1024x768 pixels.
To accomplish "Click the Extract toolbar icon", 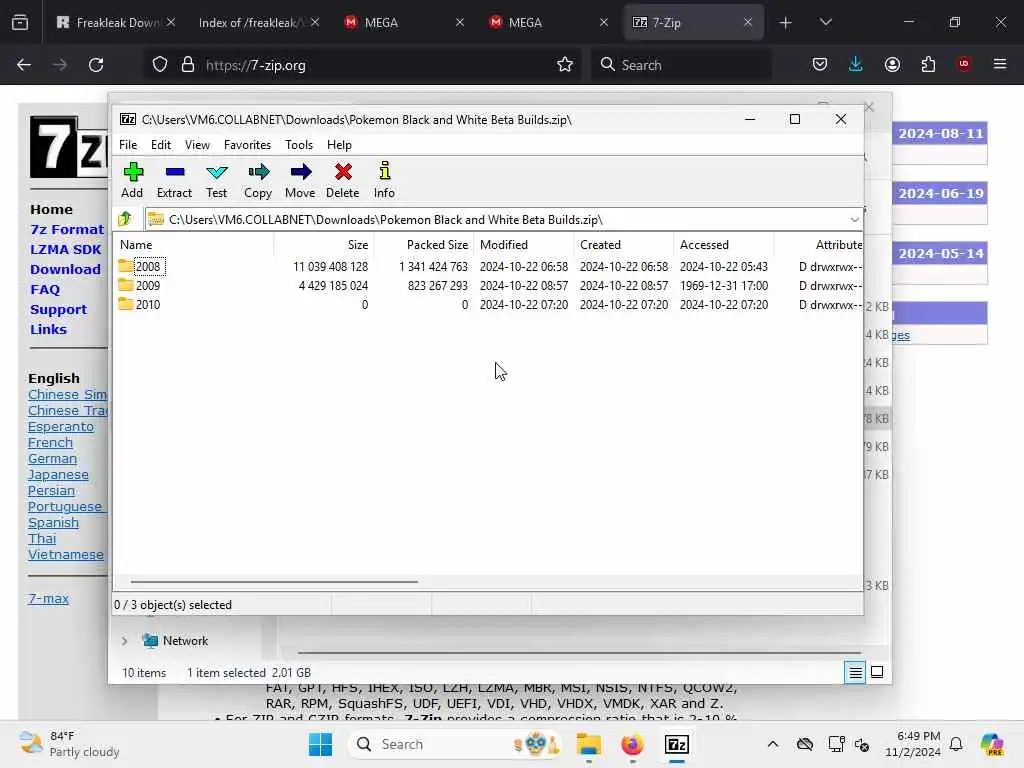I will pos(174,180).
